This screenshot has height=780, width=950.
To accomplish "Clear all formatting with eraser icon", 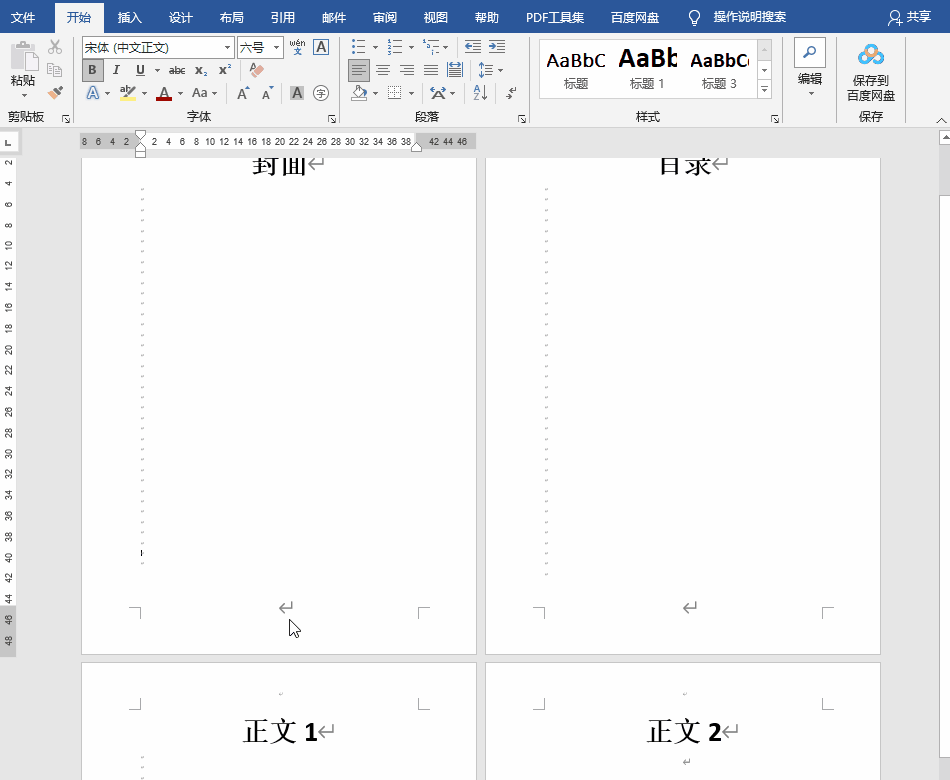I will tap(256, 70).
